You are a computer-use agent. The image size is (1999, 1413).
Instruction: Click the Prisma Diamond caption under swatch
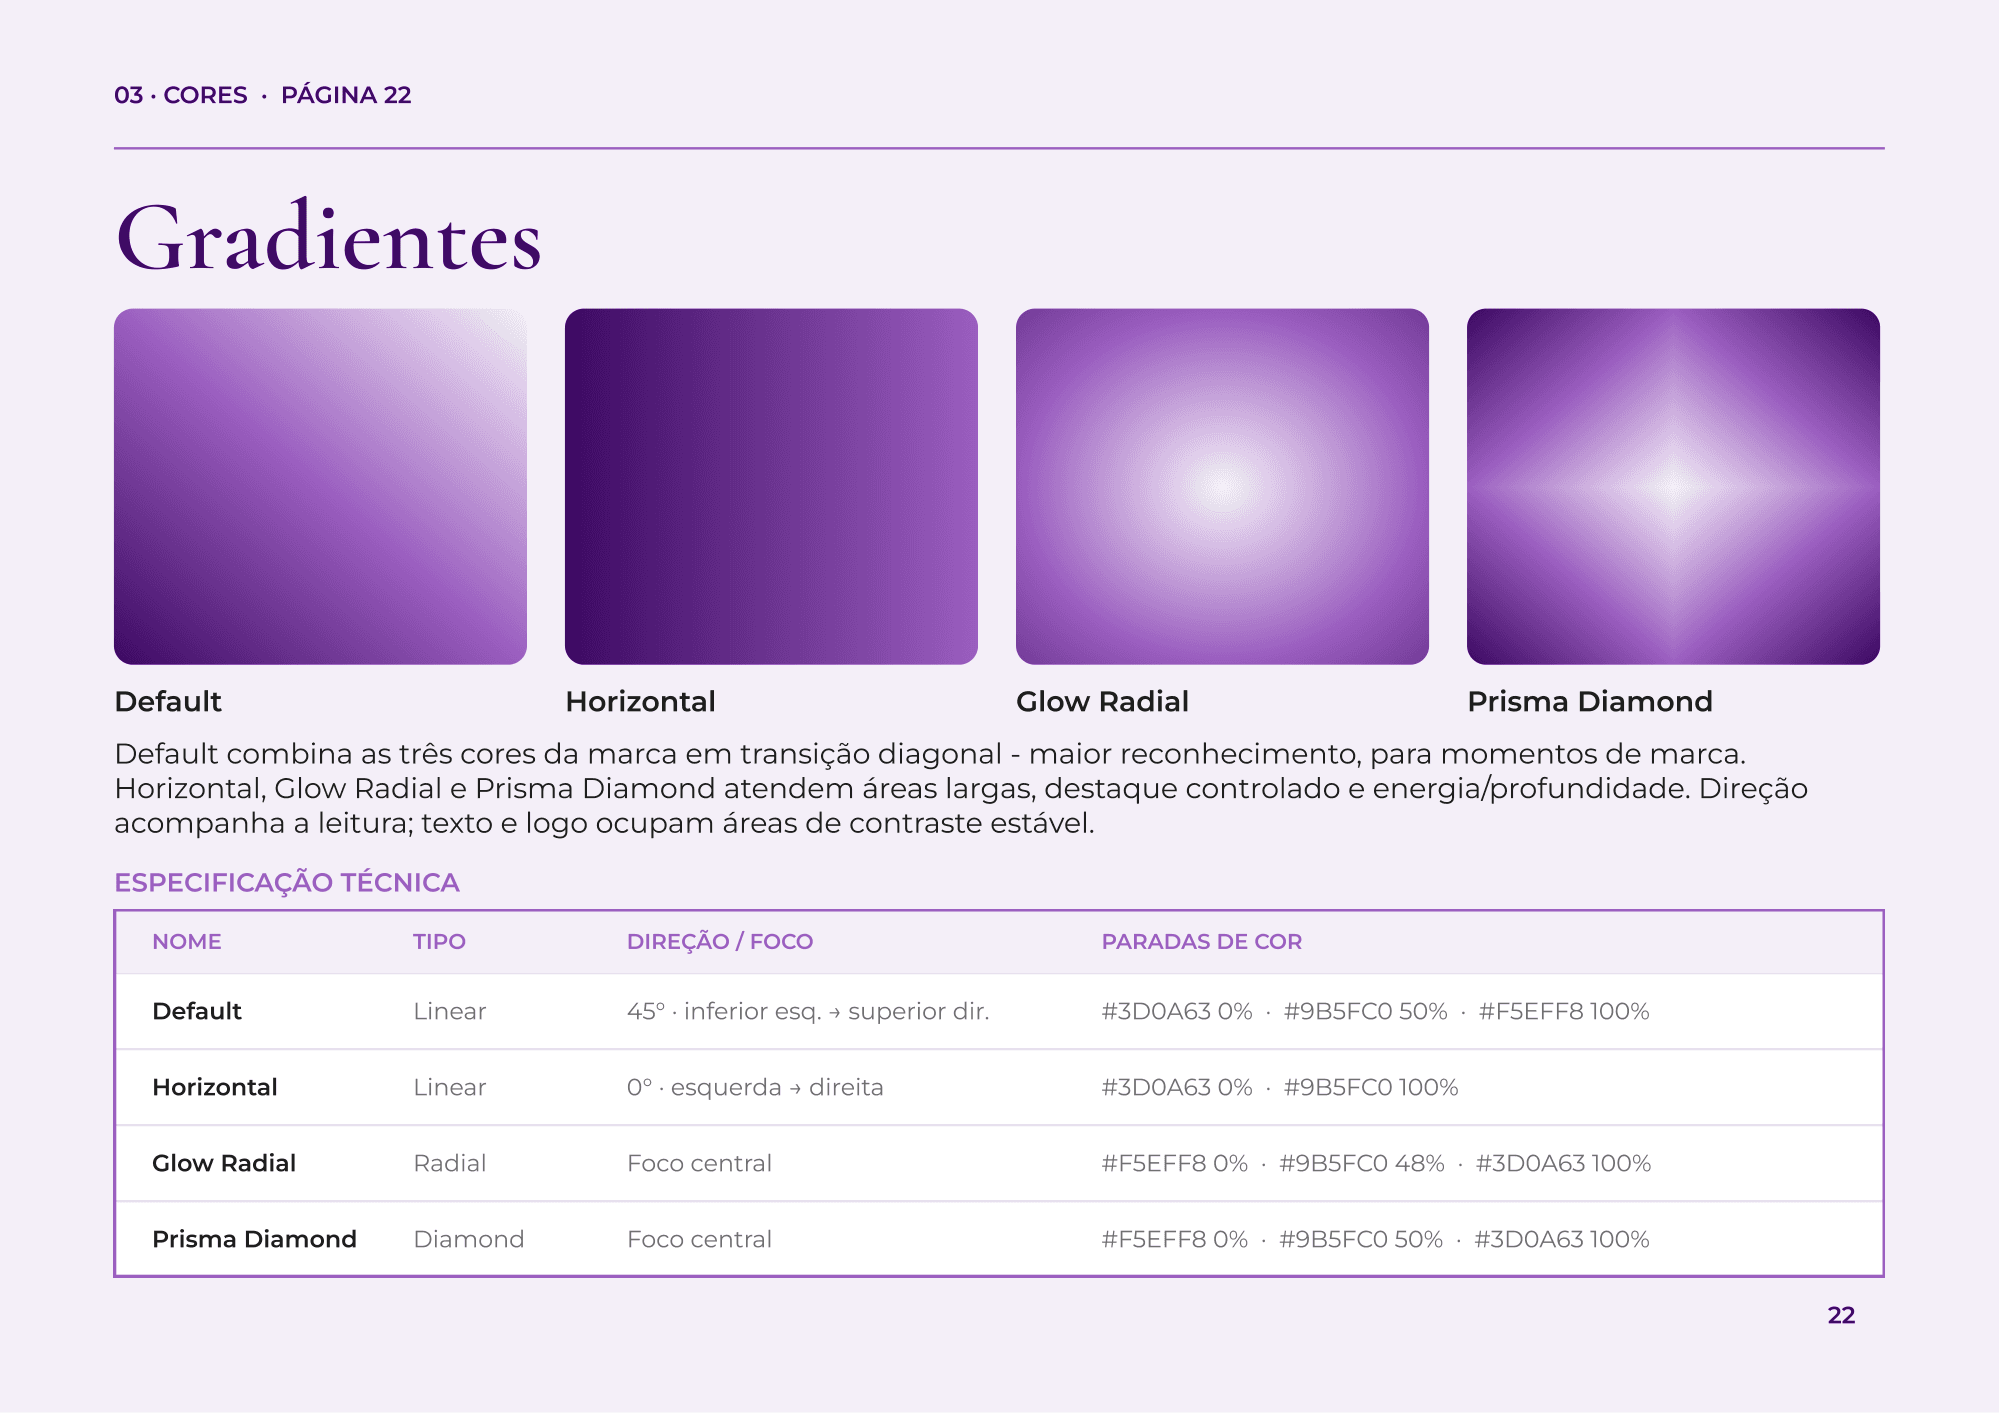coord(1590,701)
